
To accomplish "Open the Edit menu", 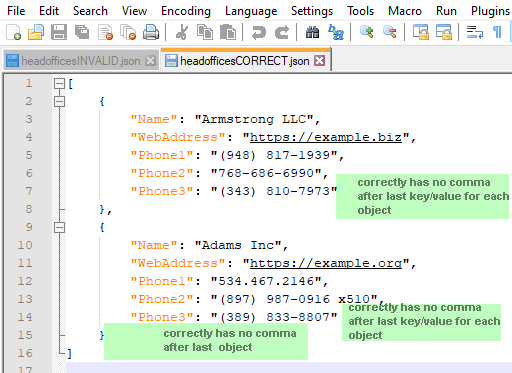I will click(49, 11).
